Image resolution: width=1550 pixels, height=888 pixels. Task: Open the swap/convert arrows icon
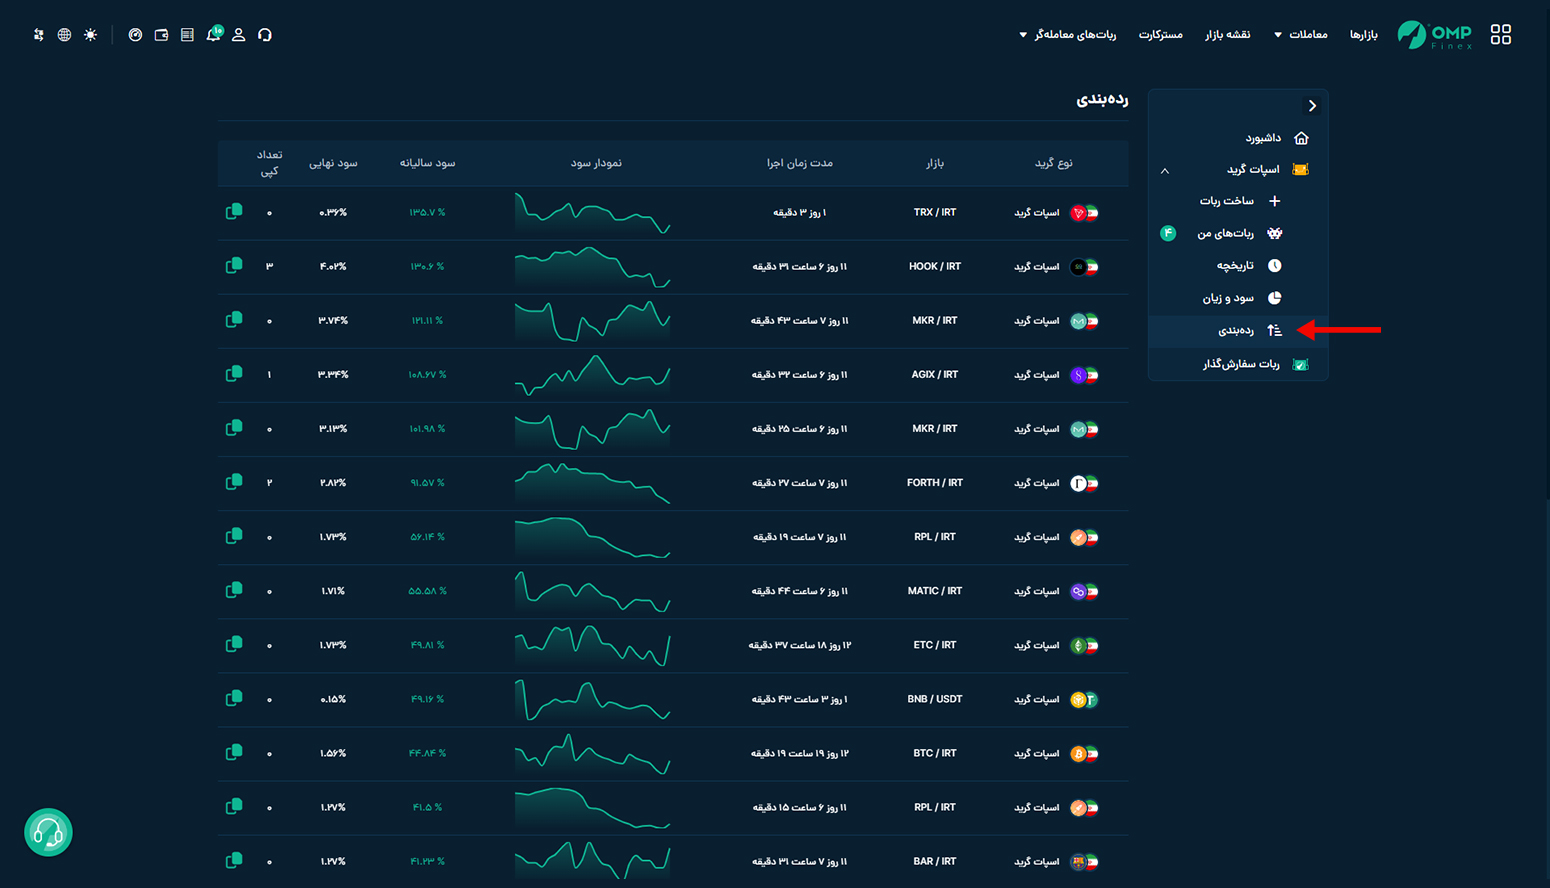coord(38,35)
